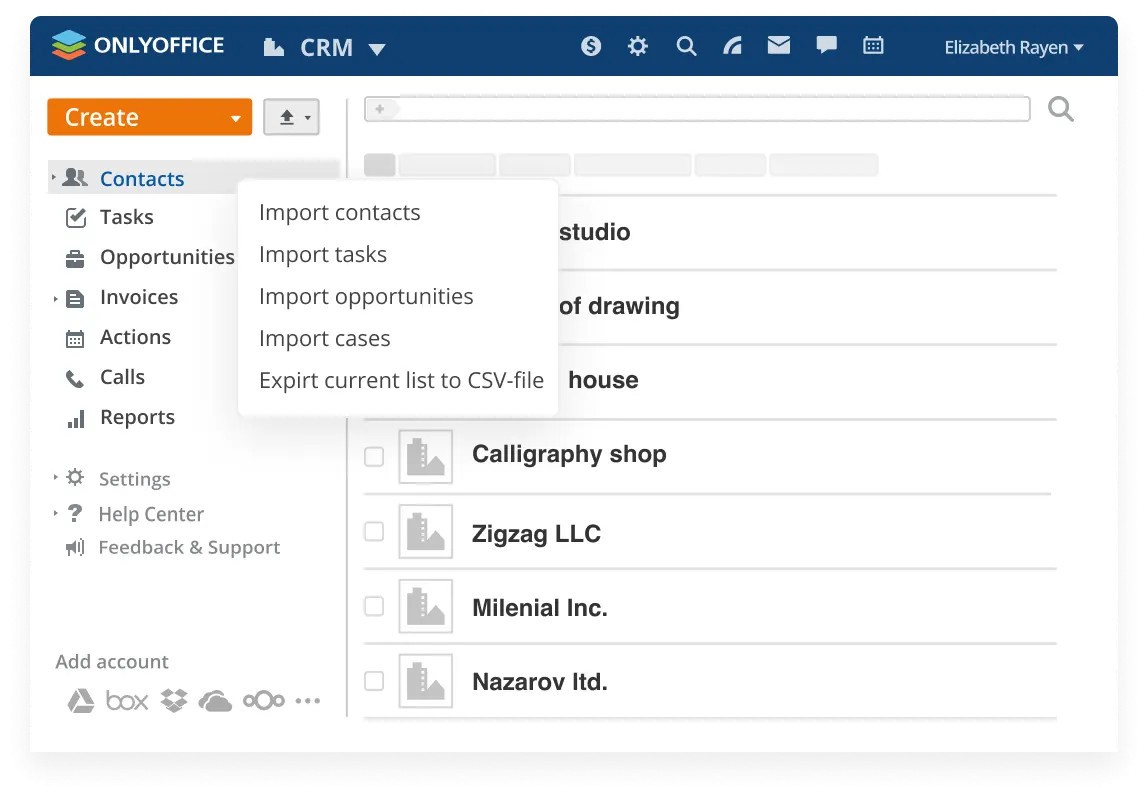Screen dimensions: 1148x796
Task: Click the magnifier icon beside filter field
Action: tap(1061, 109)
